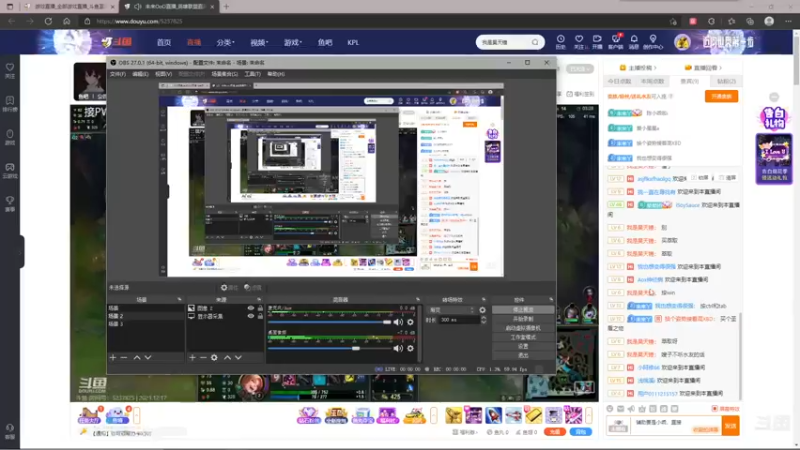Viewport: 800px width, 450px height.
Task: Open desktop audio settings gear icon
Action: tap(410, 348)
